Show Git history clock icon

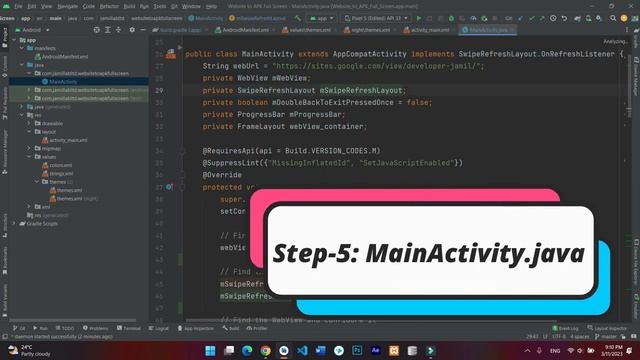click(553, 18)
